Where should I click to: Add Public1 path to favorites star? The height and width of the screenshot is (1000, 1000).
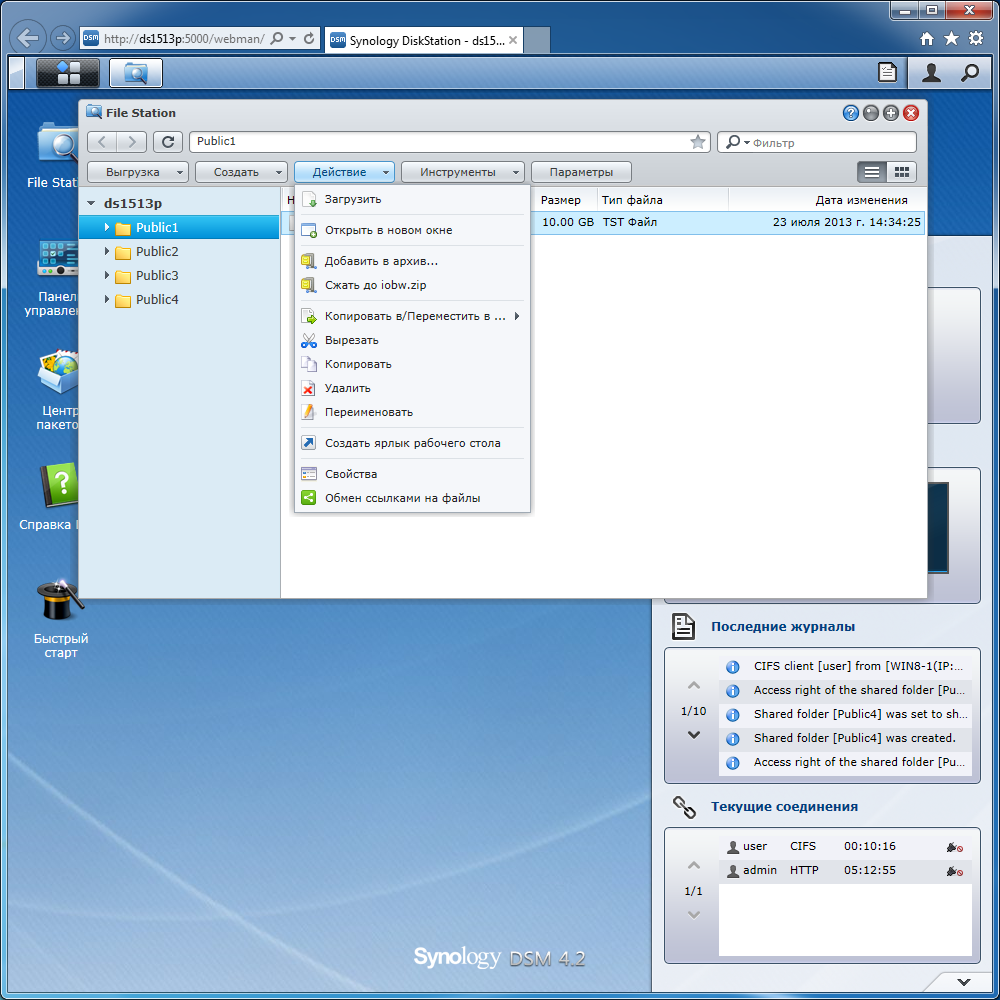point(698,142)
